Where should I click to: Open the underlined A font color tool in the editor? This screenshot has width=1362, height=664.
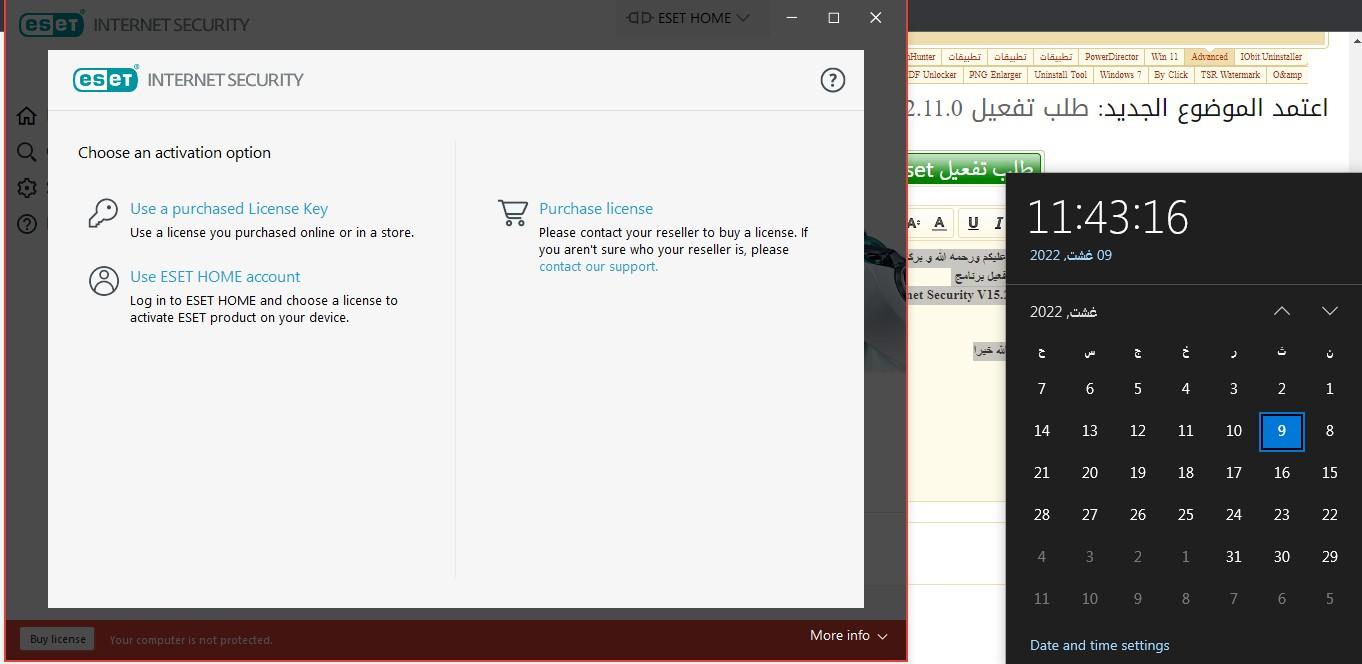coord(939,223)
